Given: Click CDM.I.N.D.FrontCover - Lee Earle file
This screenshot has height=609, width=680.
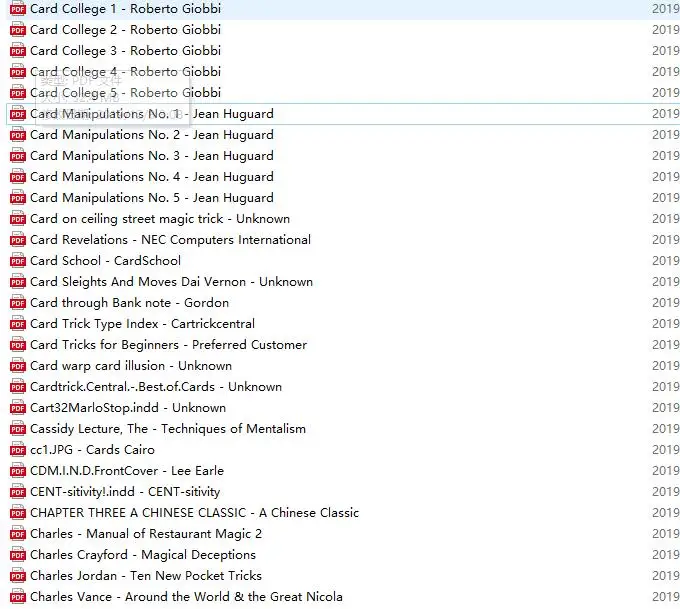Looking at the screenshot, I should point(126,471).
